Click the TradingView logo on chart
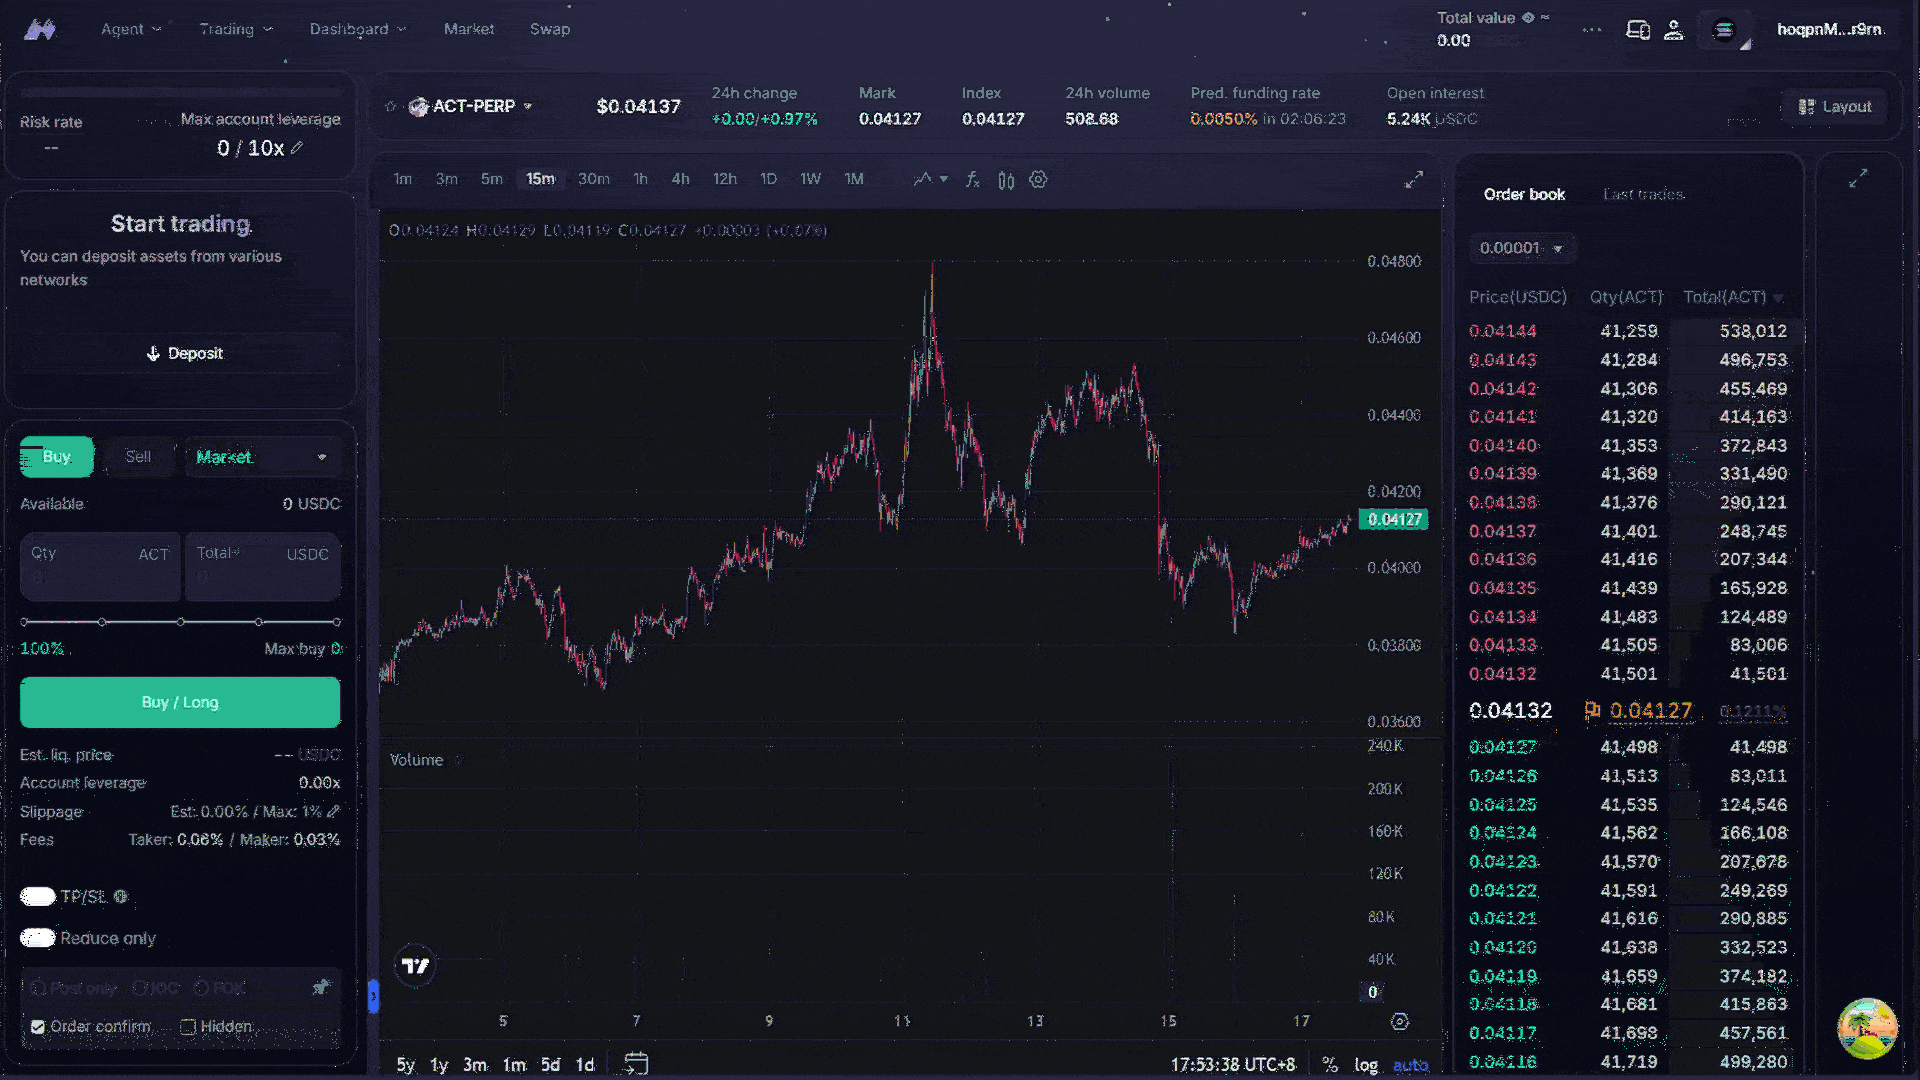1920x1080 pixels. 415,965
